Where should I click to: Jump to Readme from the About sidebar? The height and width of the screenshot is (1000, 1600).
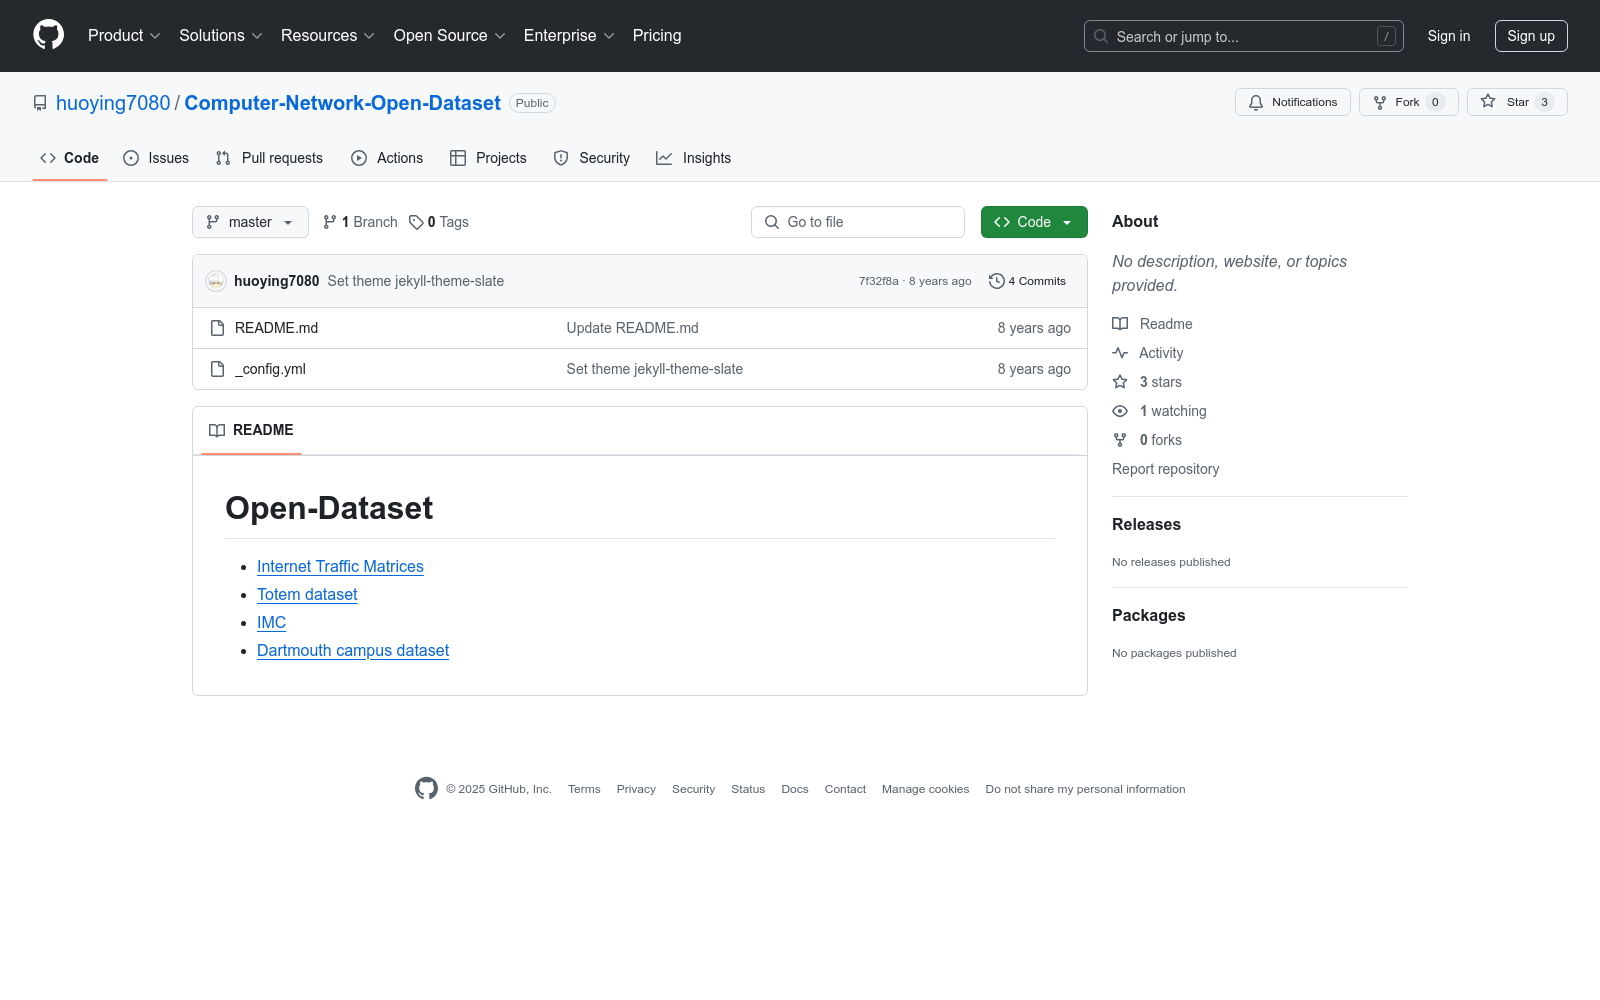click(1152, 324)
